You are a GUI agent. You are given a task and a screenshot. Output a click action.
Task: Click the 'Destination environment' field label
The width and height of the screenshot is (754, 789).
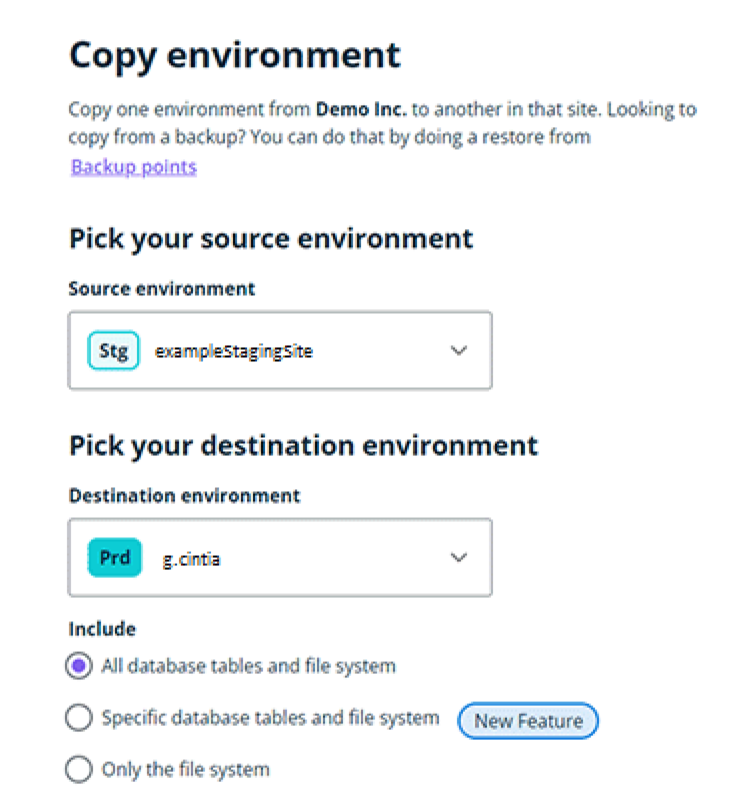tap(184, 495)
